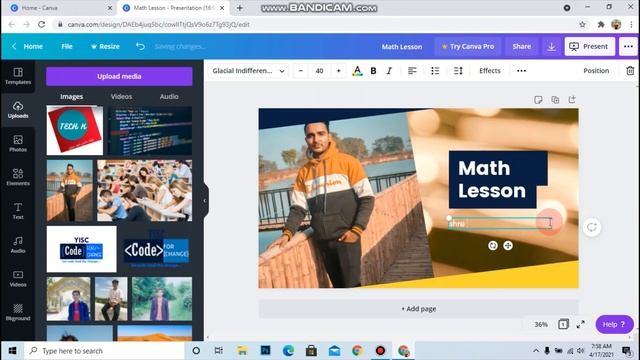
Task: Add notes to the page
Action: coord(538,100)
